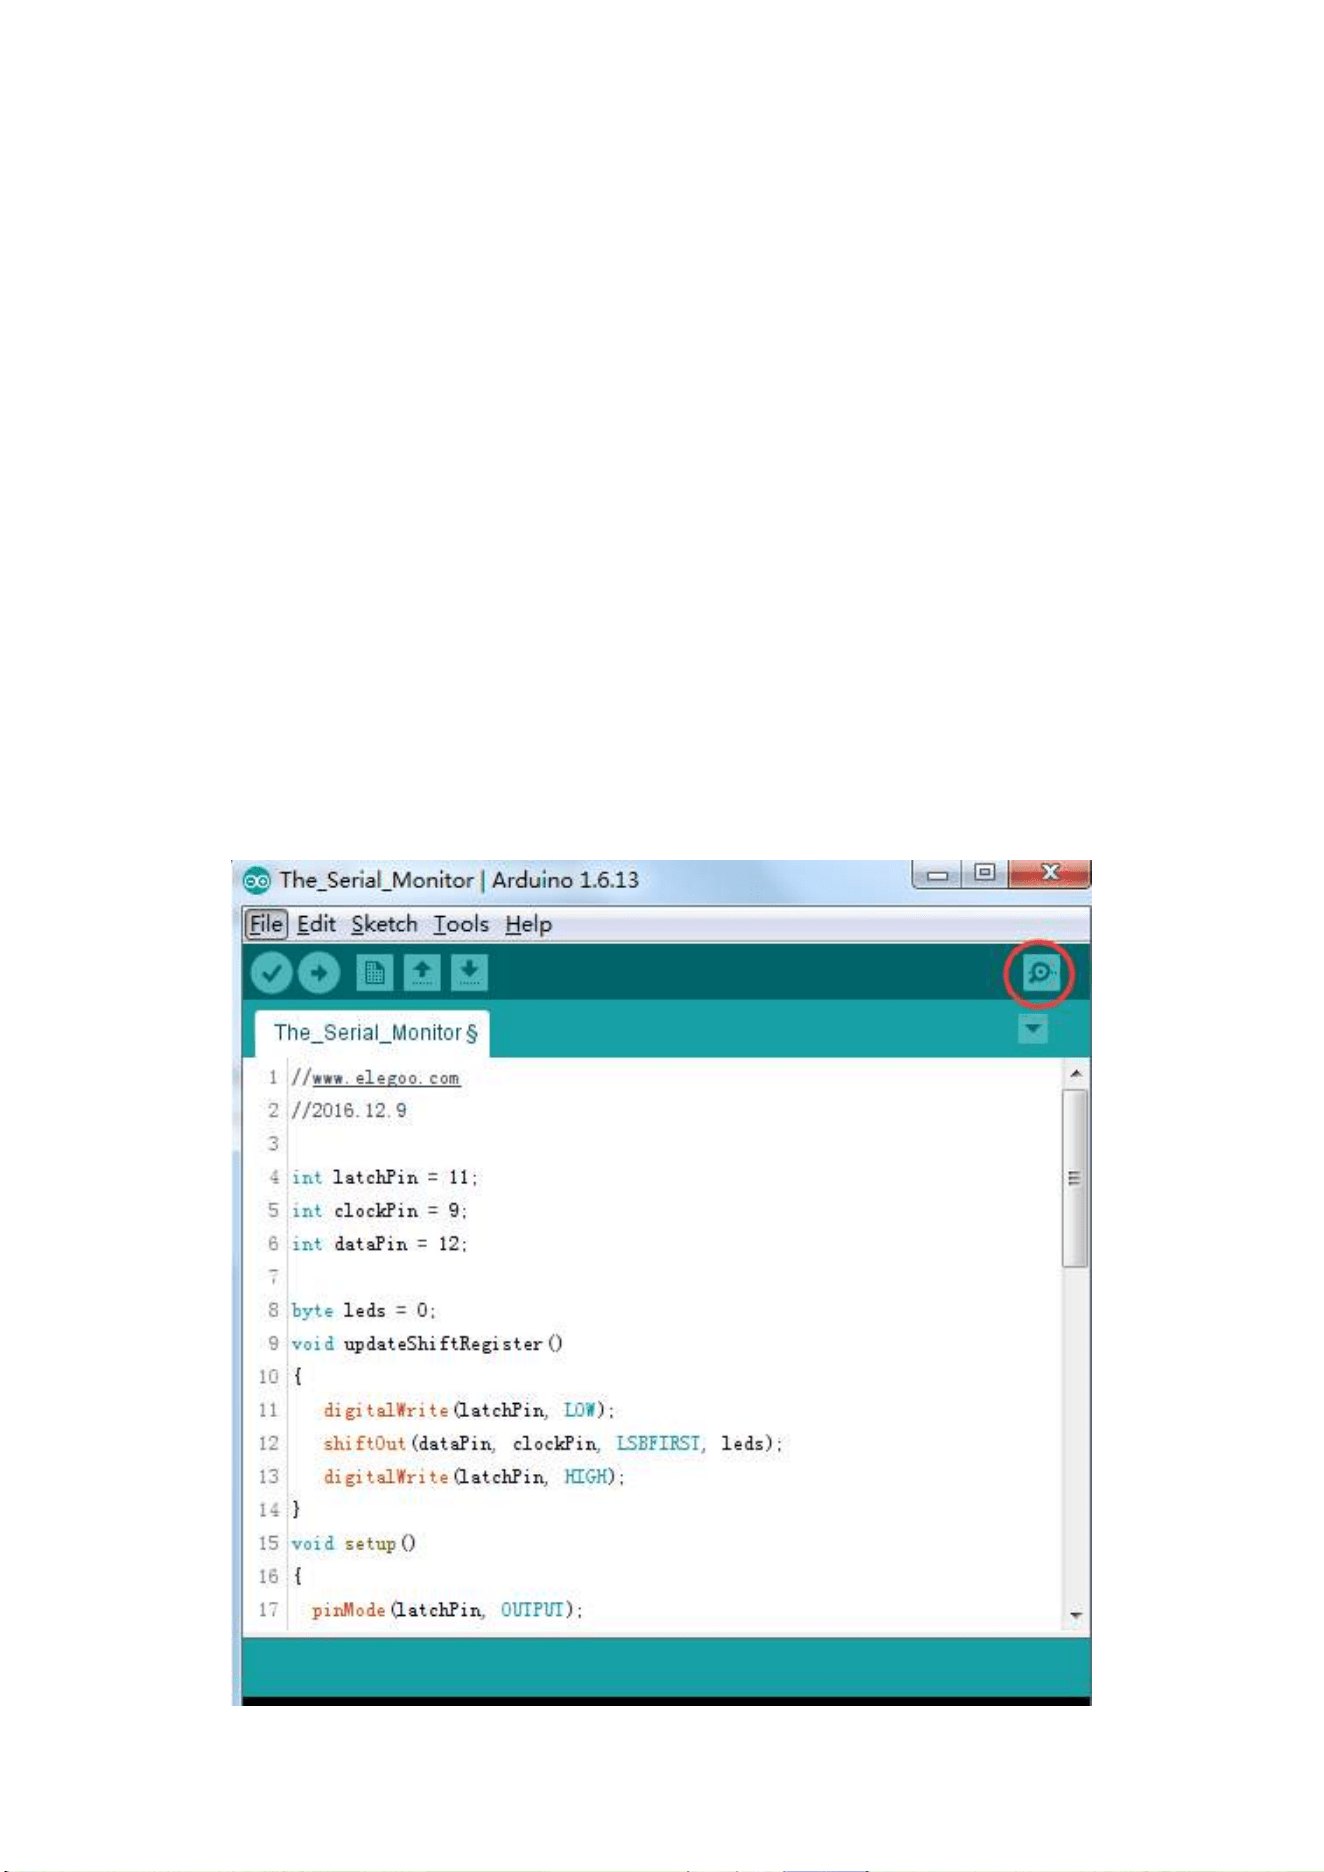Open the Sketch menu
This screenshot has width=1324, height=1872.
384,924
